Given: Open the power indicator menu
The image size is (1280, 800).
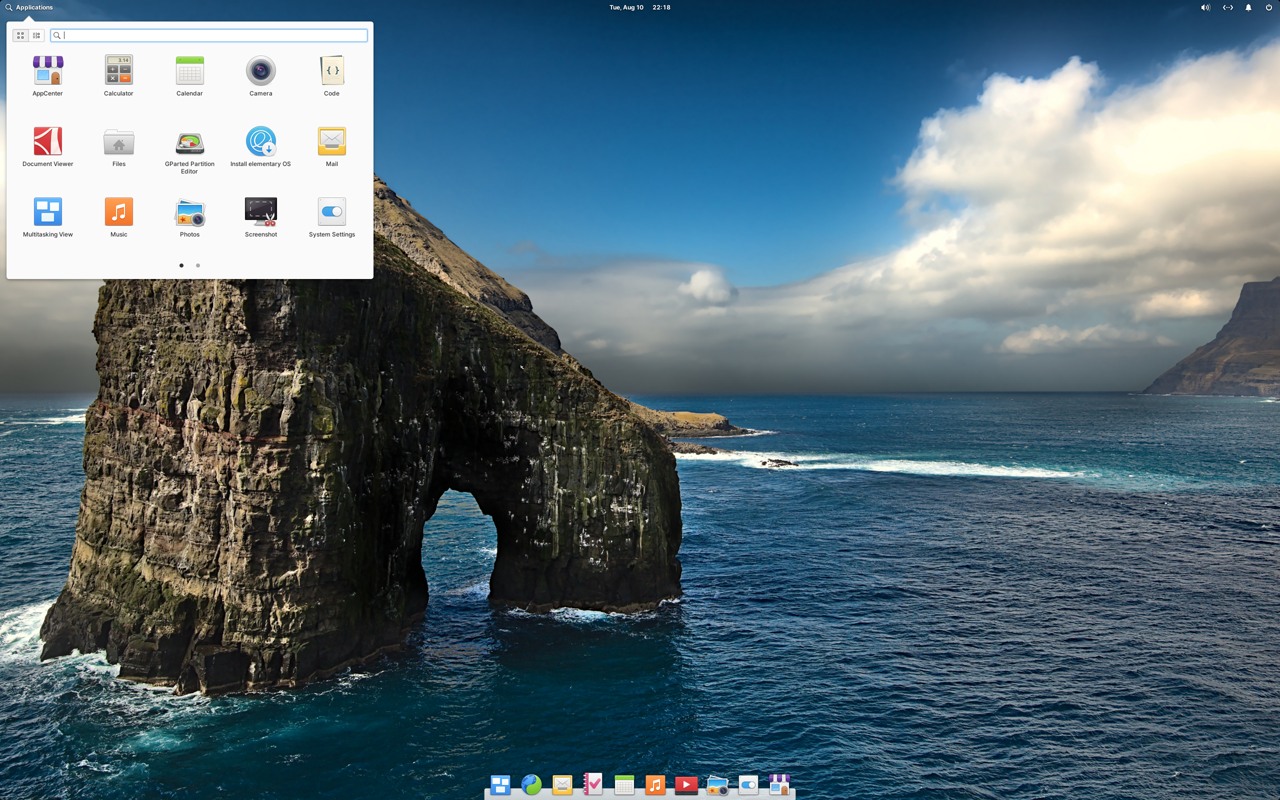Looking at the screenshot, I should pyautogui.click(x=1268, y=7).
